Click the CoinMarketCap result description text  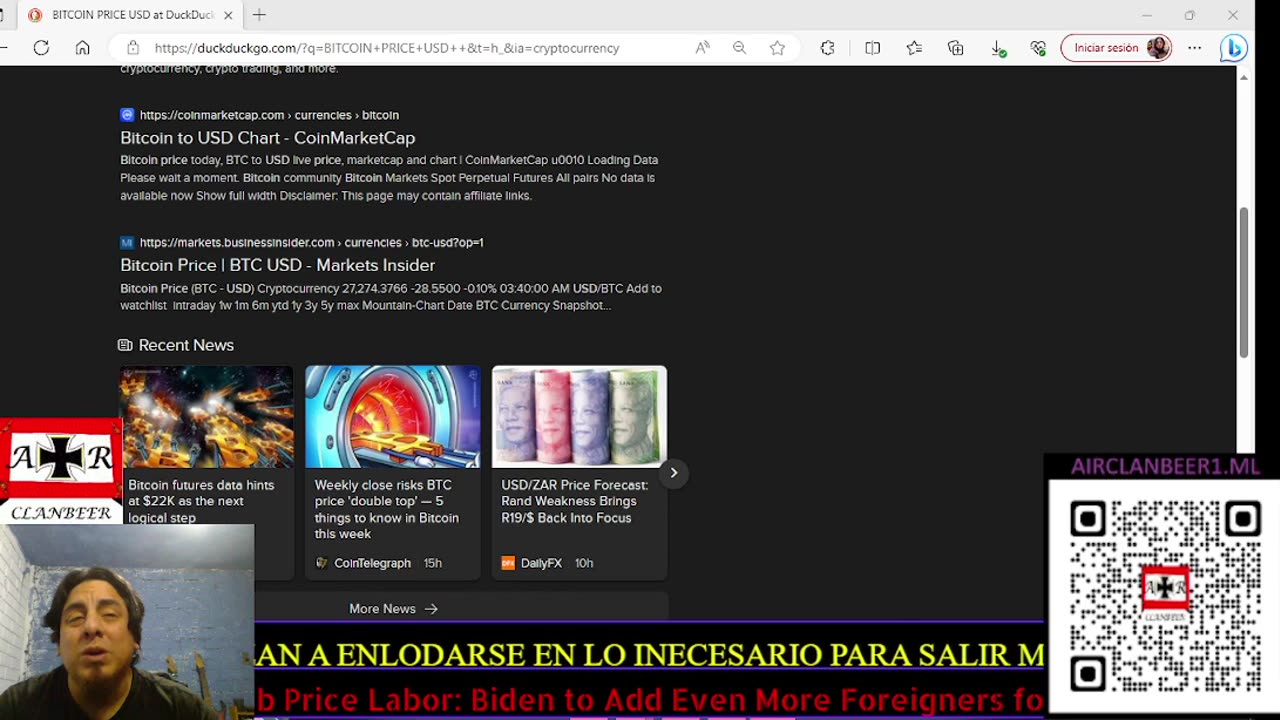click(389, 178)
